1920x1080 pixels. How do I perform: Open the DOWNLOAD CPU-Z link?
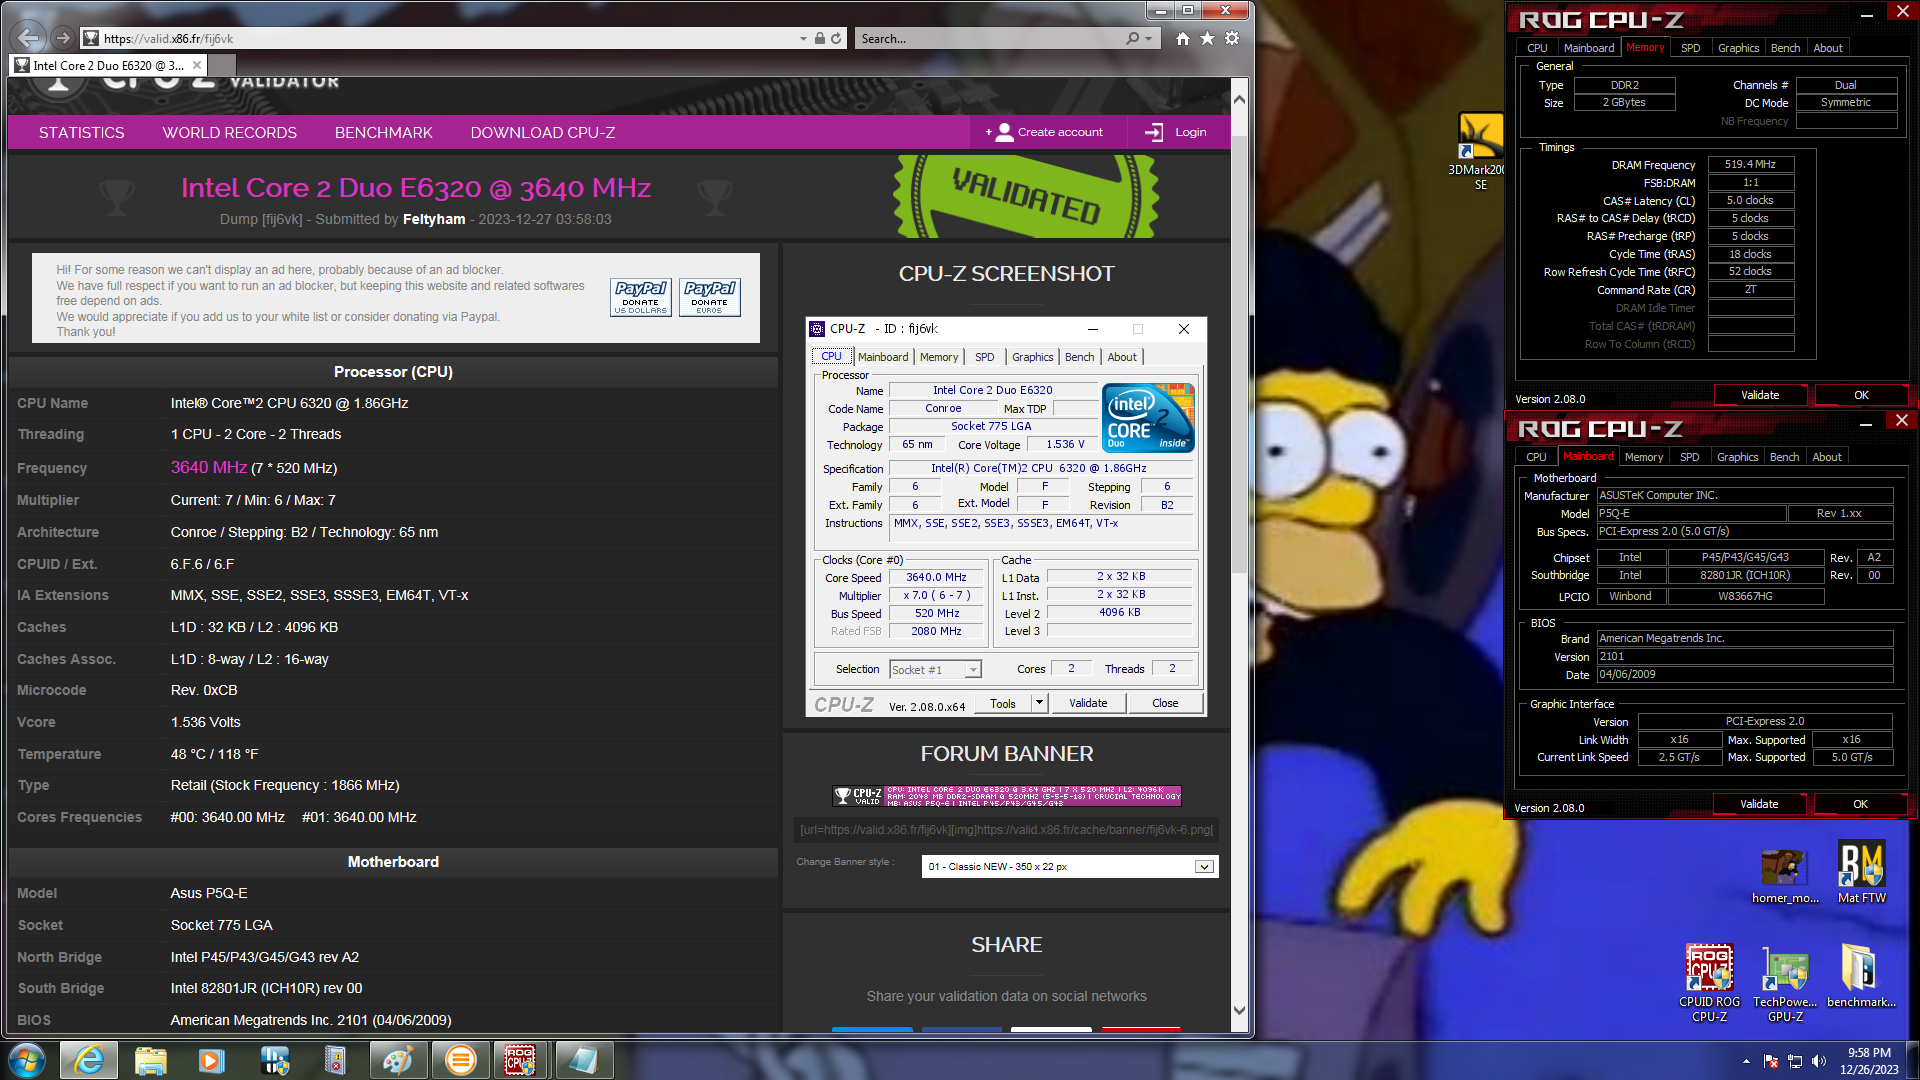coord(543,132)
